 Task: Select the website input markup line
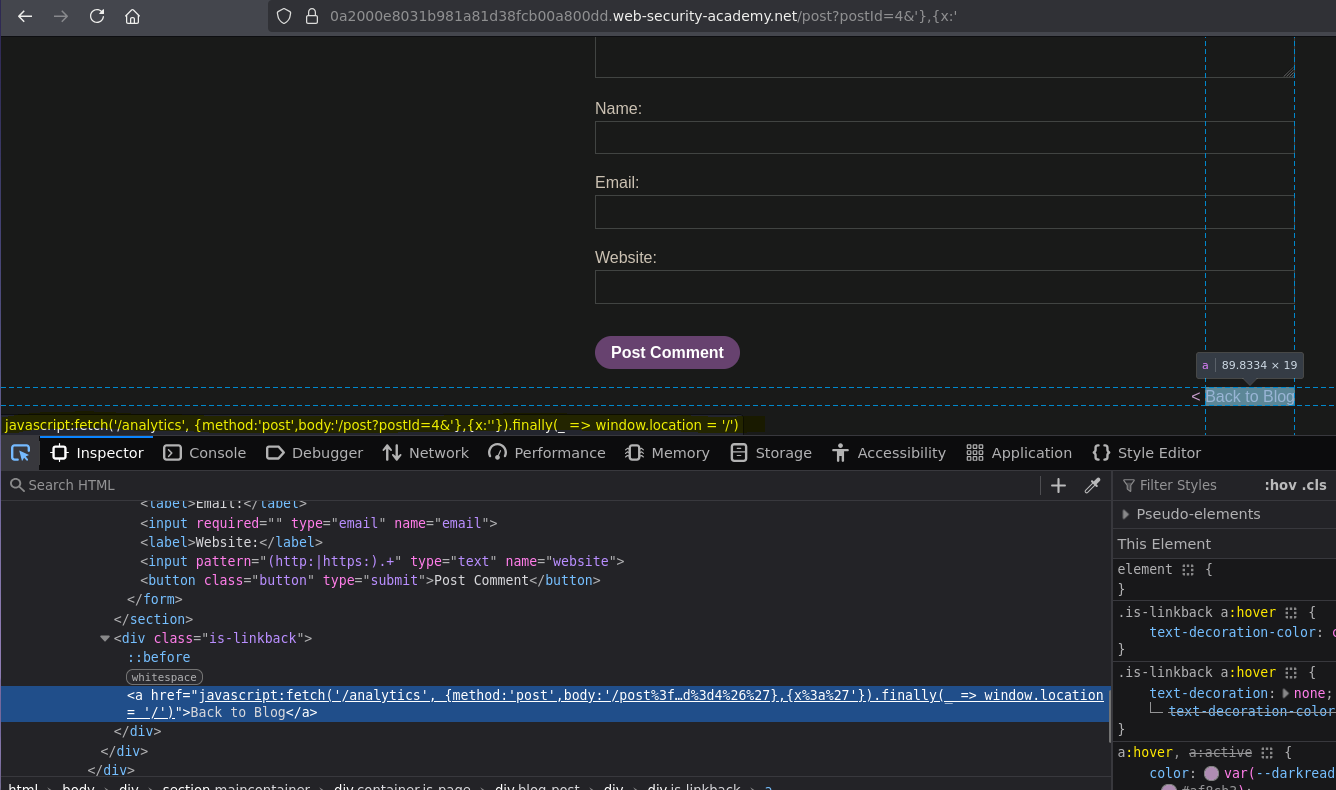(x=382, y=561)
